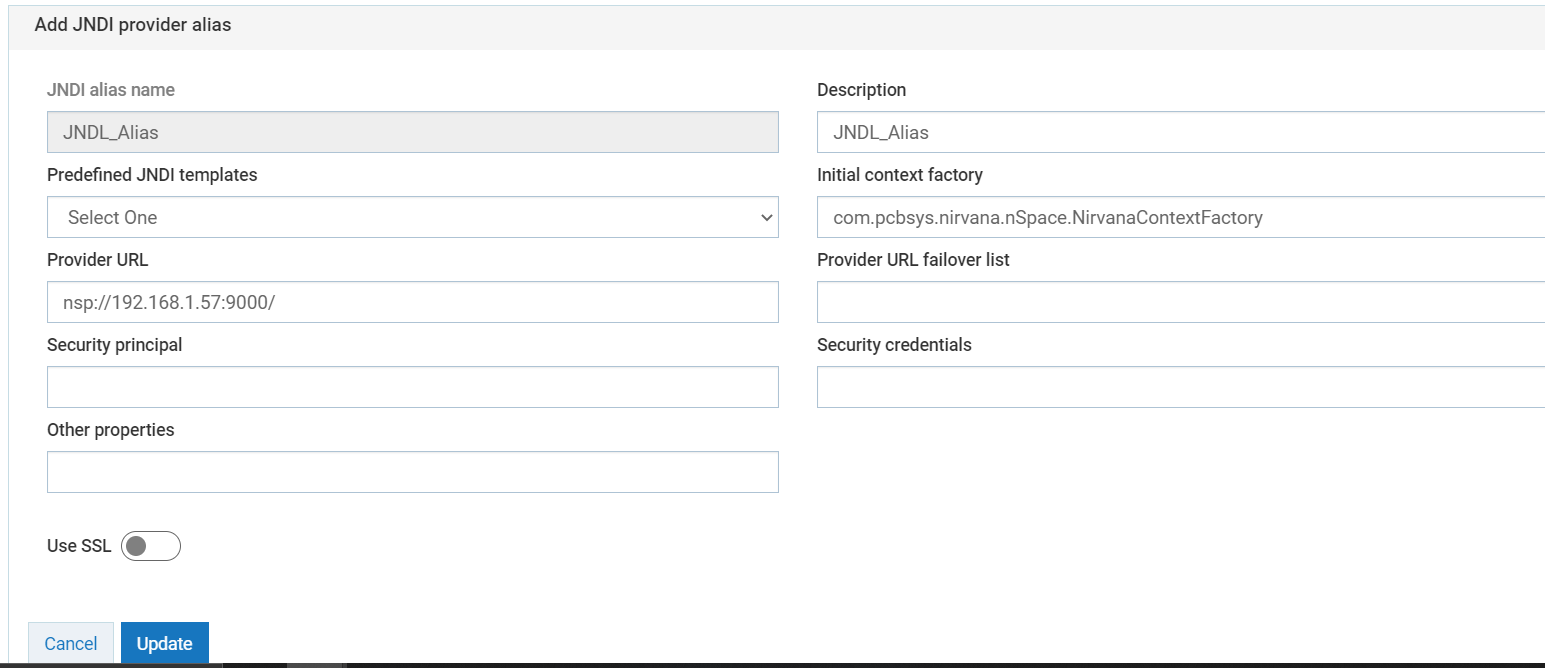Click the Other properties text box
1545x668 pixels.
412,472
